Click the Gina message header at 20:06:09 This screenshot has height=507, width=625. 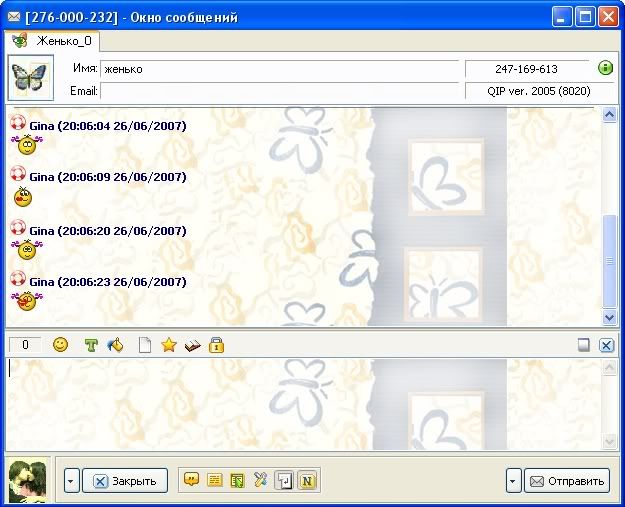(108, 177)
